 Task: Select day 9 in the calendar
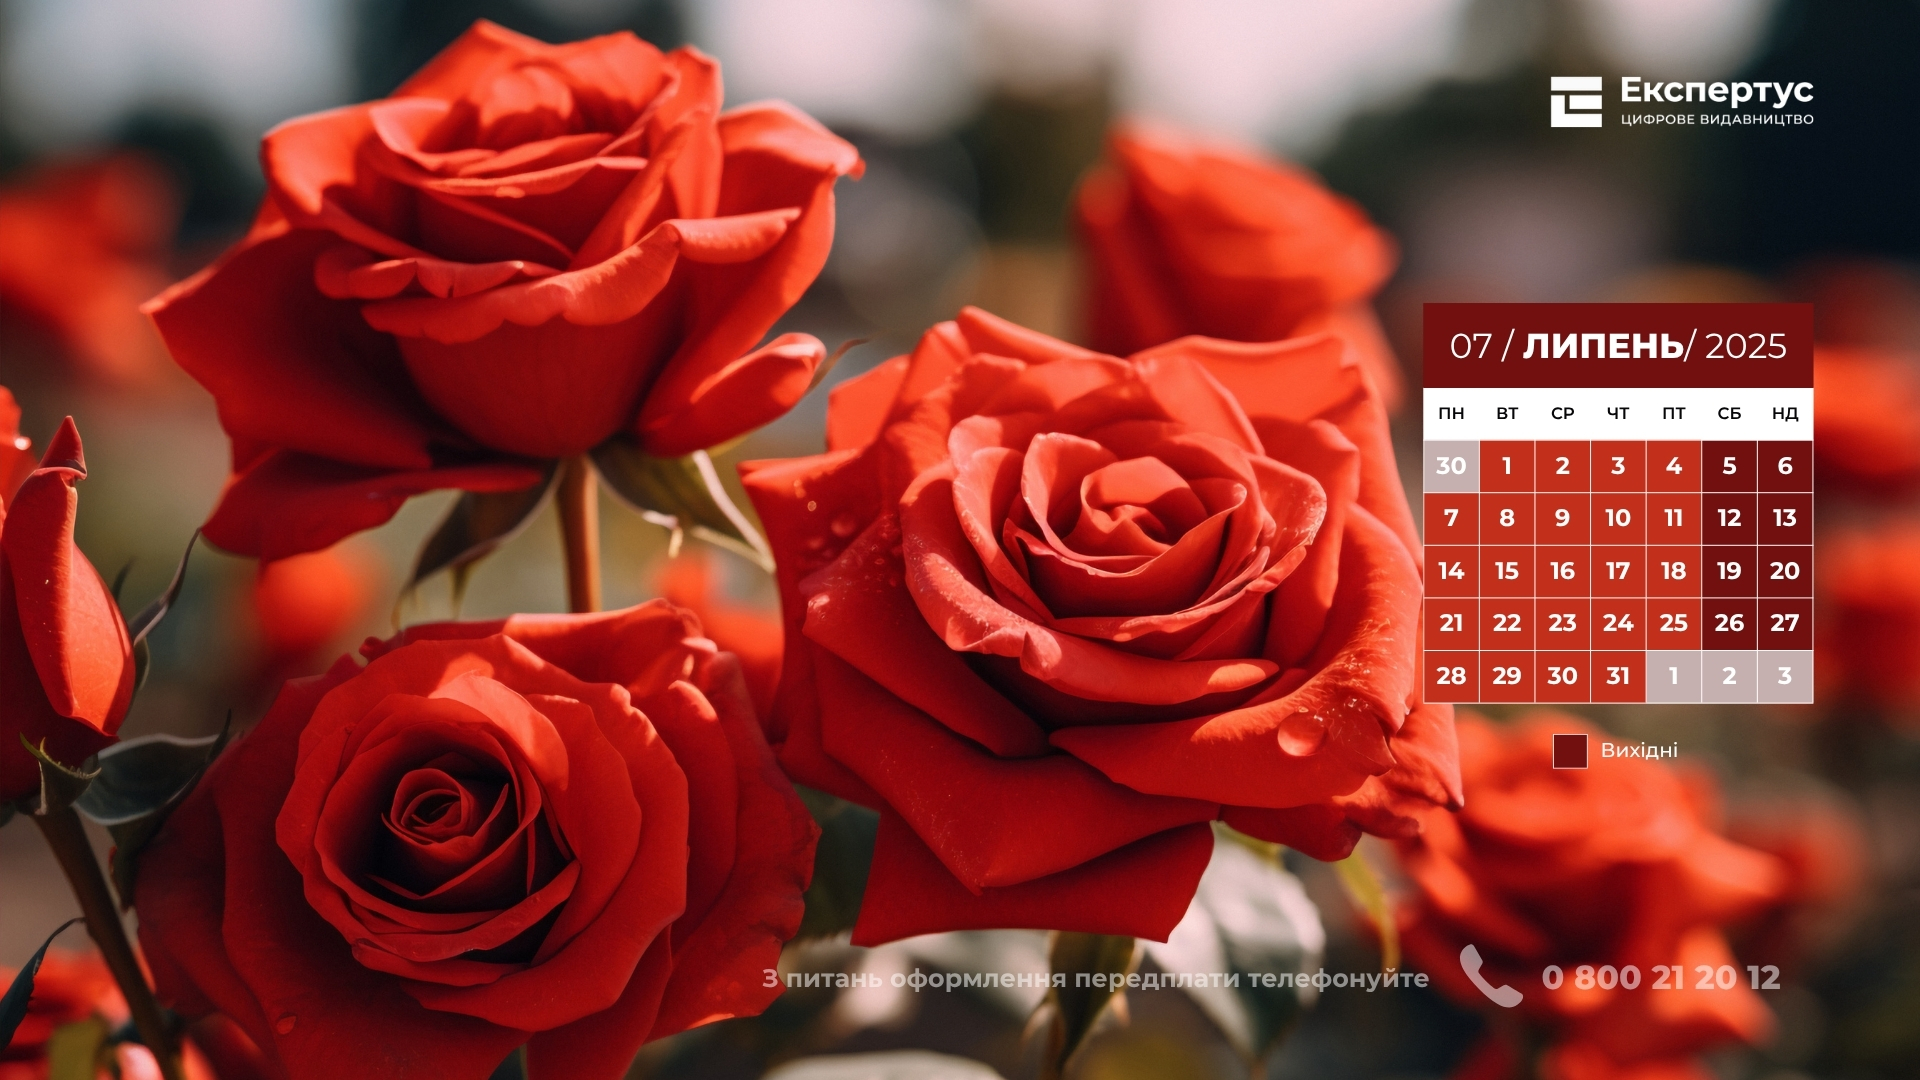(x=1562, y=518)
